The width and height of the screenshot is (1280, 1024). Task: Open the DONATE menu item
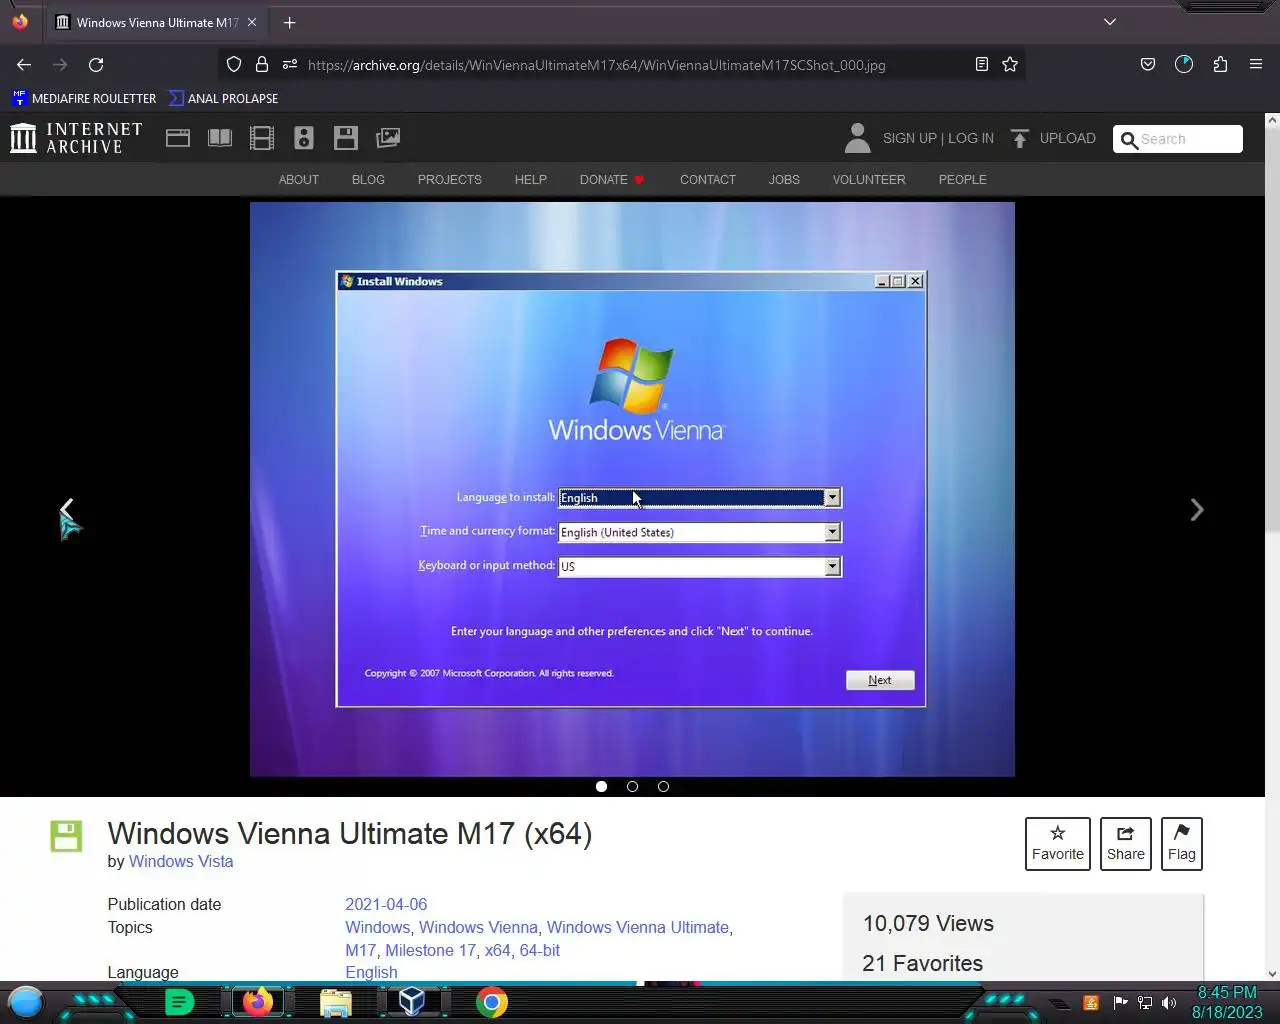[x=612, y=180]
